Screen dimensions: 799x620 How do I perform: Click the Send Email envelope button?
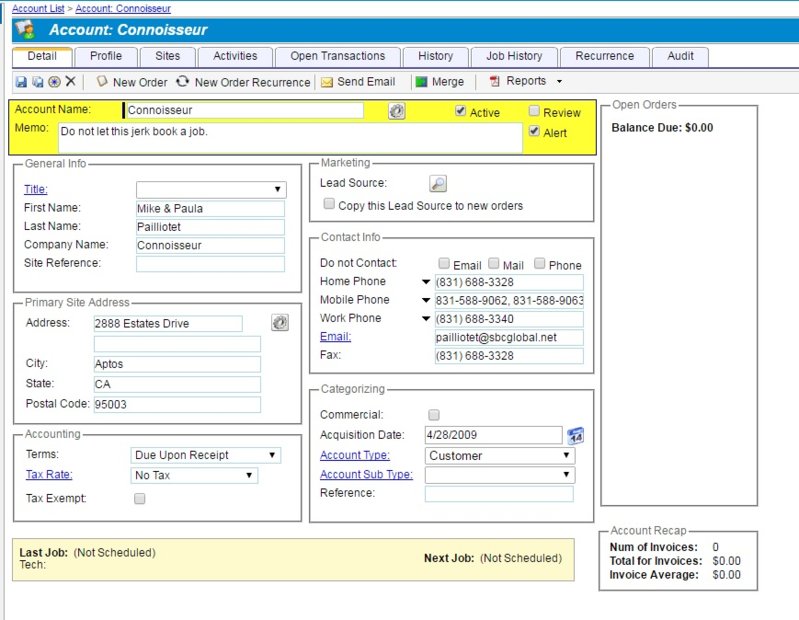[358, 82]
